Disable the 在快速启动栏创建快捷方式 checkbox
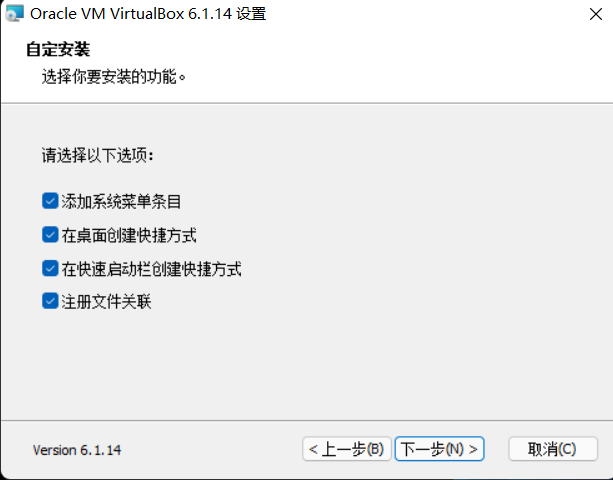The image size is (613, 480). point(50,269)
